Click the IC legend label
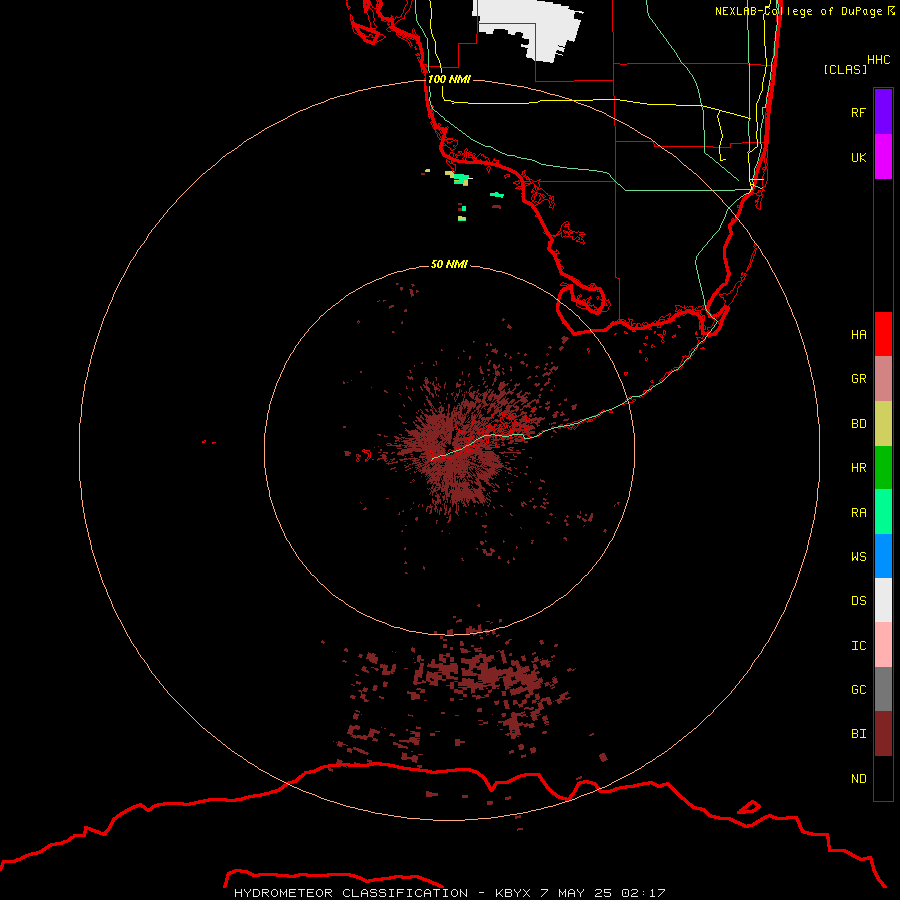 point(858,646)
